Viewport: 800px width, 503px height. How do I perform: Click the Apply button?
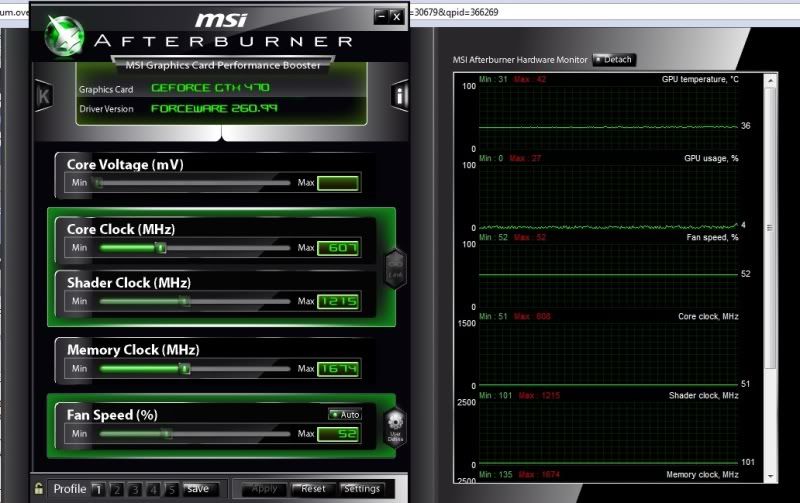click(264, 489)
